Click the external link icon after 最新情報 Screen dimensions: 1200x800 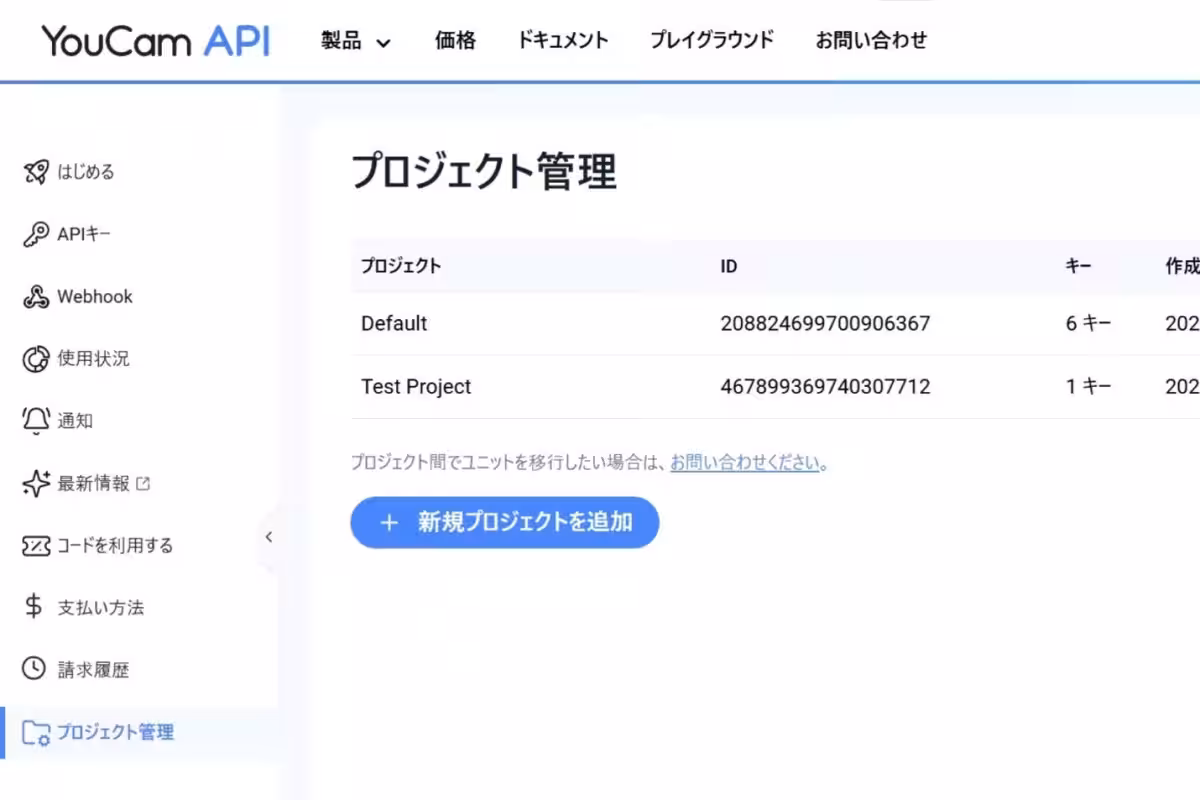[143, 484]
